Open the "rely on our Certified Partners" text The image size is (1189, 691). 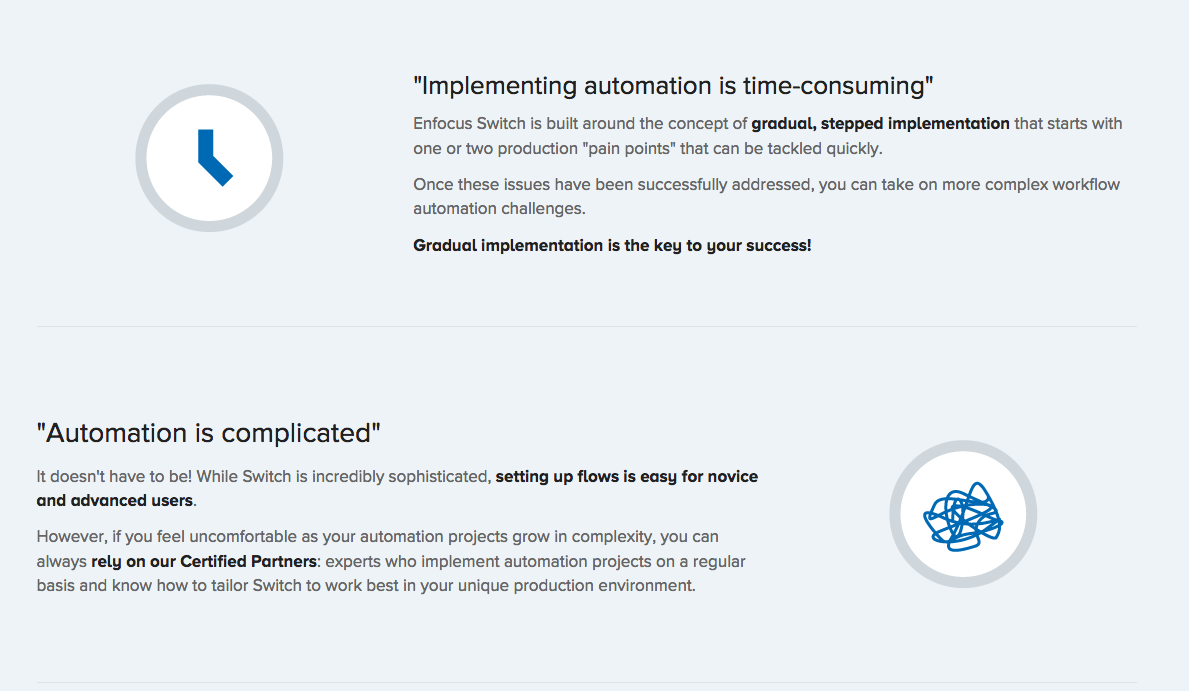pos(203,561)
